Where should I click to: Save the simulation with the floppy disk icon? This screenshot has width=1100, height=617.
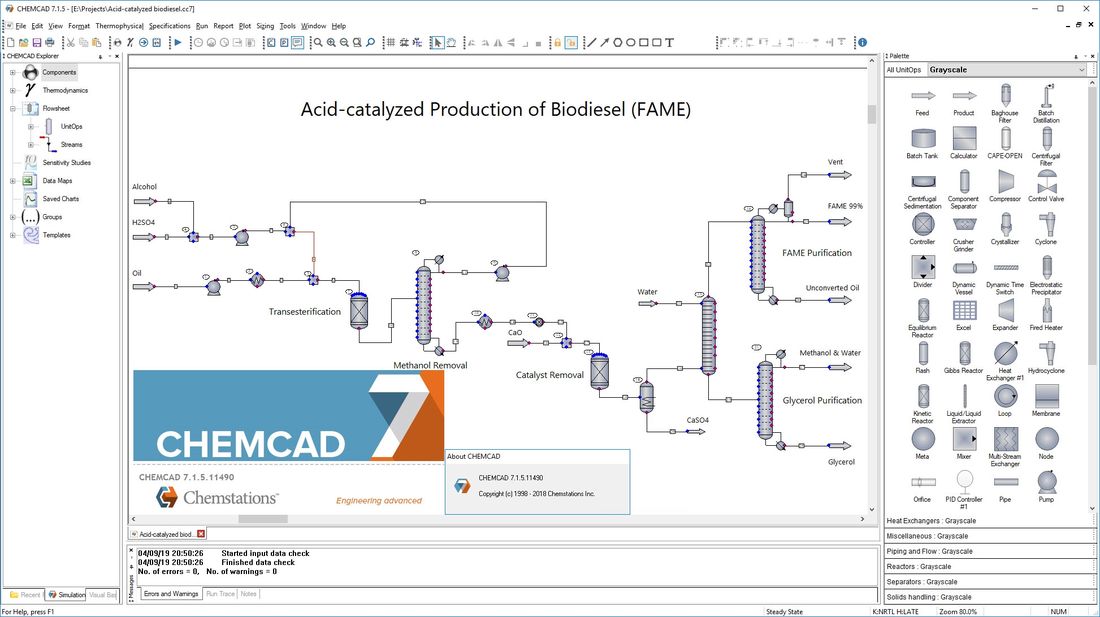36,43
